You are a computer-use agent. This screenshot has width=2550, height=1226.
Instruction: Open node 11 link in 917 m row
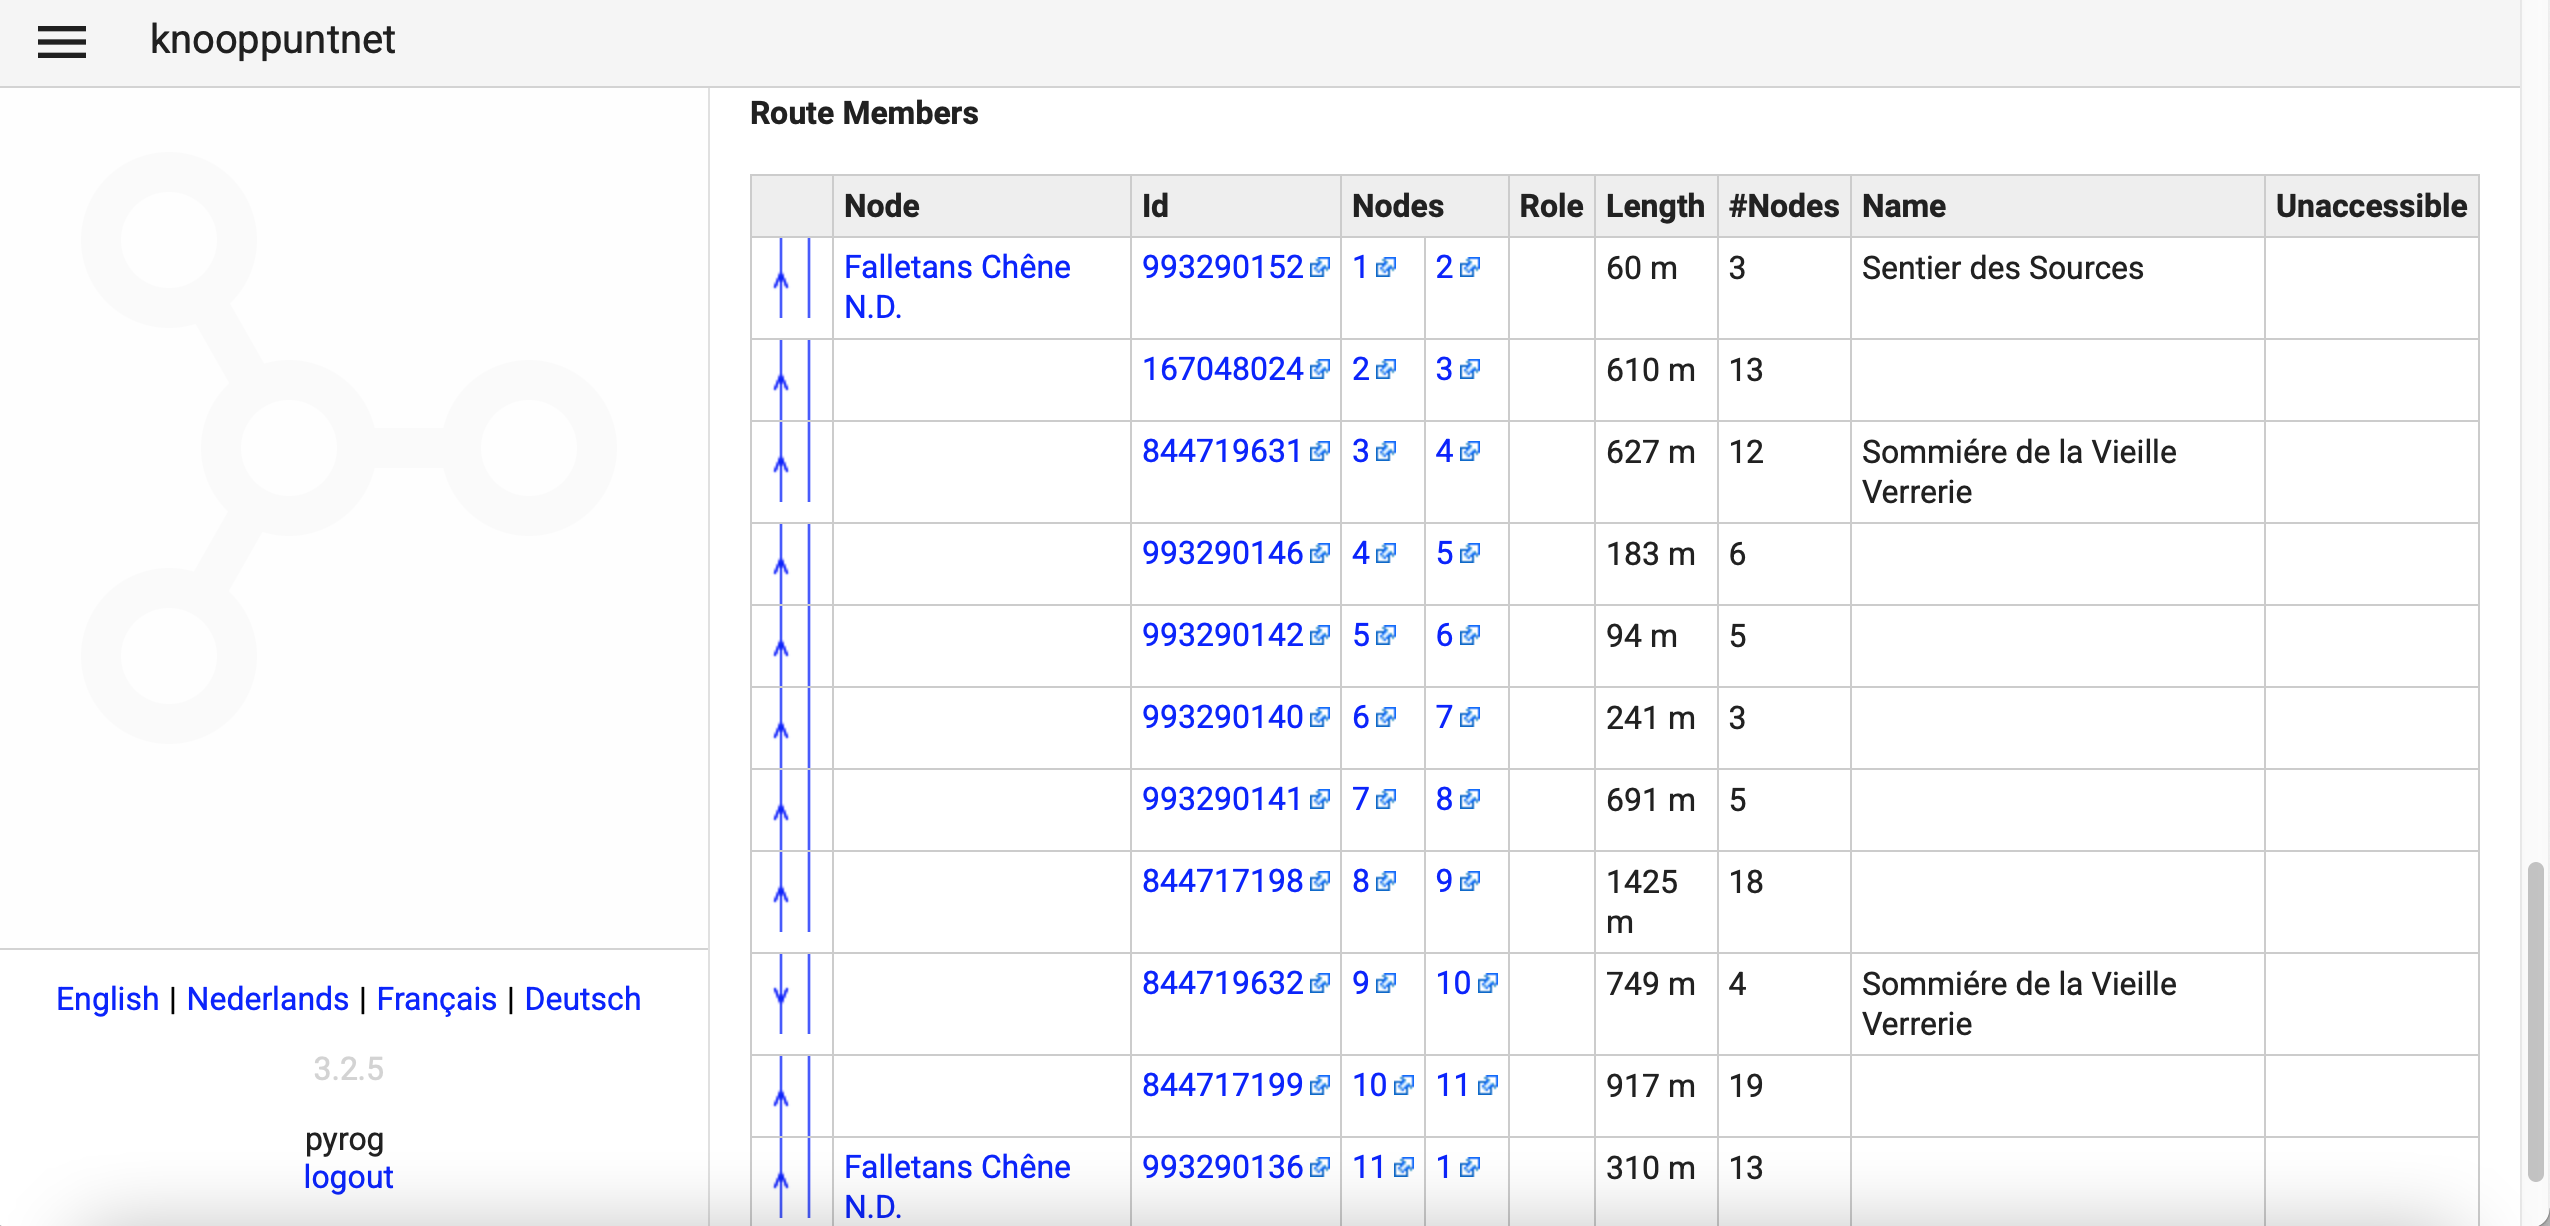click(x=1453, y=1085)
